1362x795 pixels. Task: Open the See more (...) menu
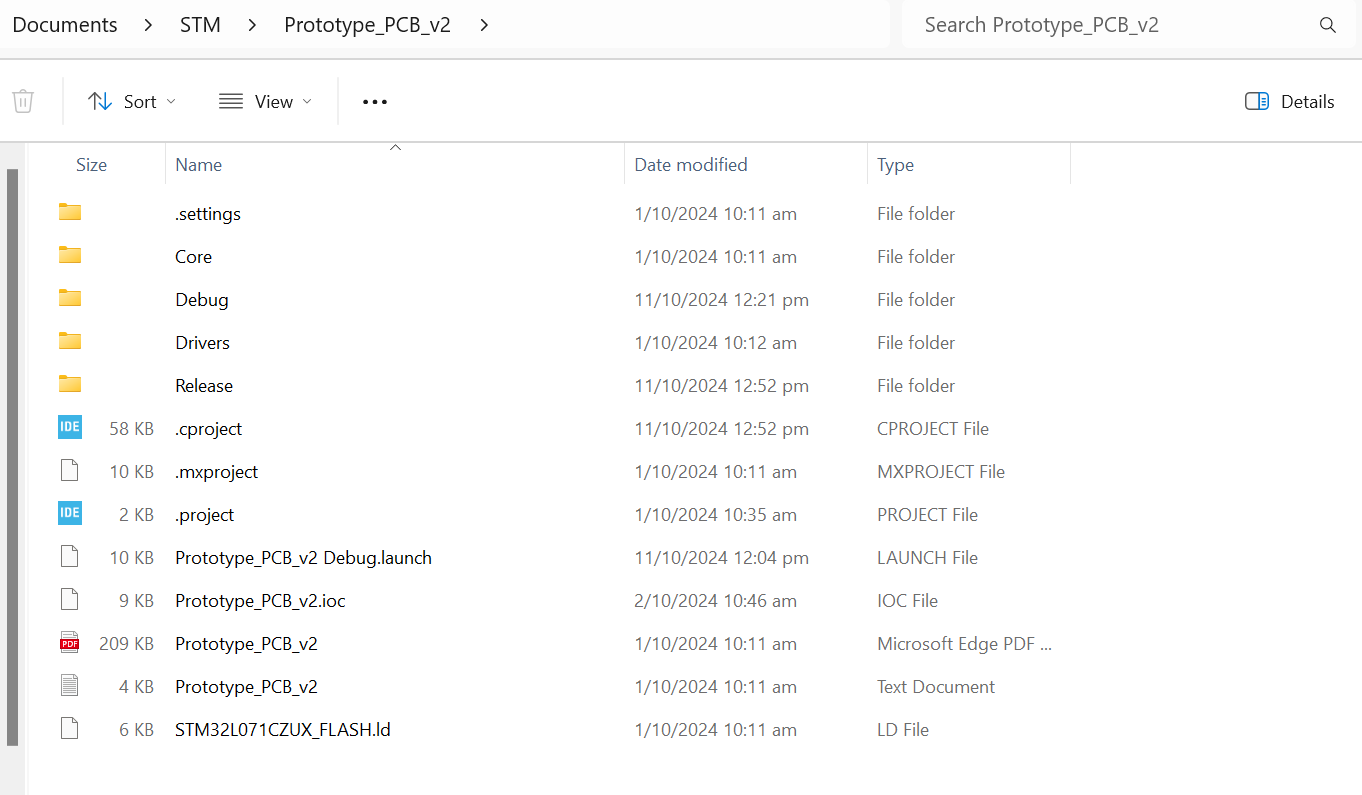374,101
